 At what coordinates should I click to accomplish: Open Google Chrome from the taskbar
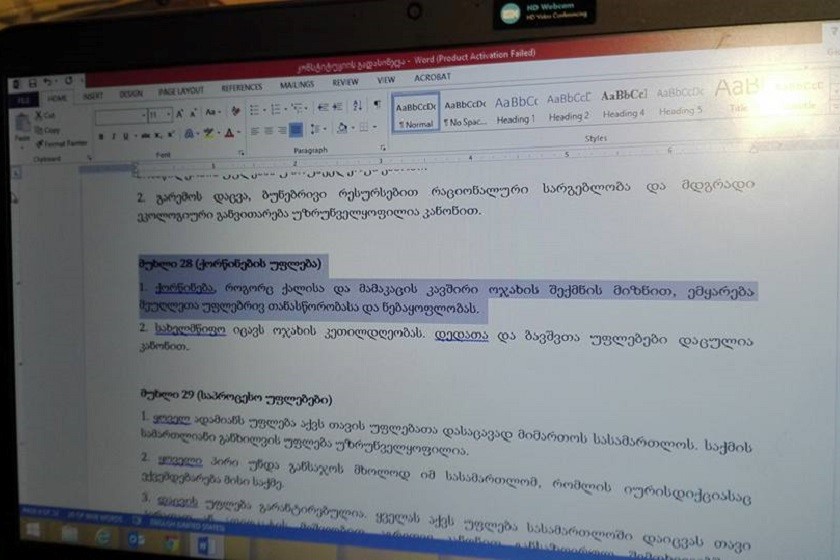tap(171, 544)
